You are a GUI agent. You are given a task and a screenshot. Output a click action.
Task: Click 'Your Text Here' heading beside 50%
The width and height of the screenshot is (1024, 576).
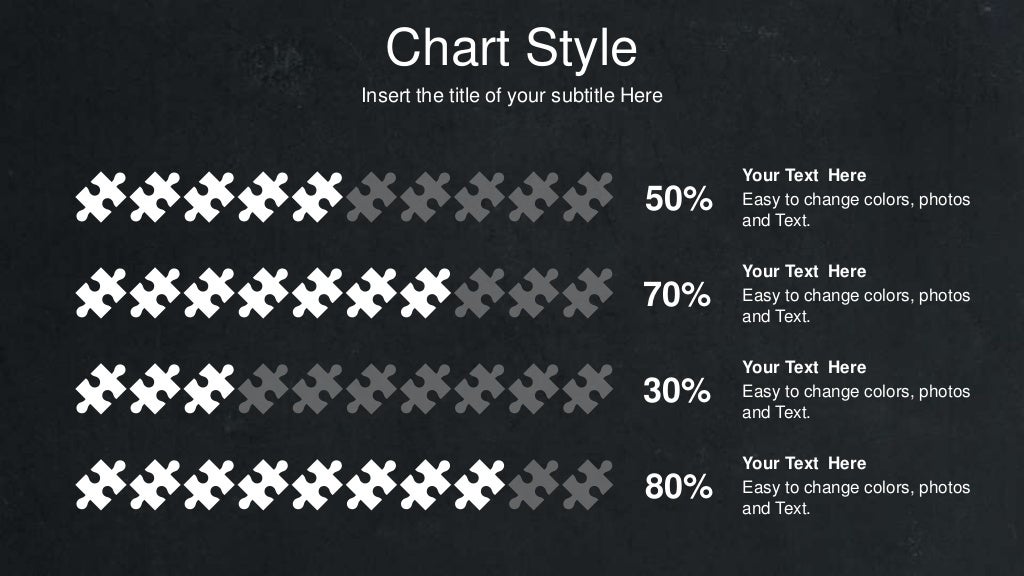(804, 175)
